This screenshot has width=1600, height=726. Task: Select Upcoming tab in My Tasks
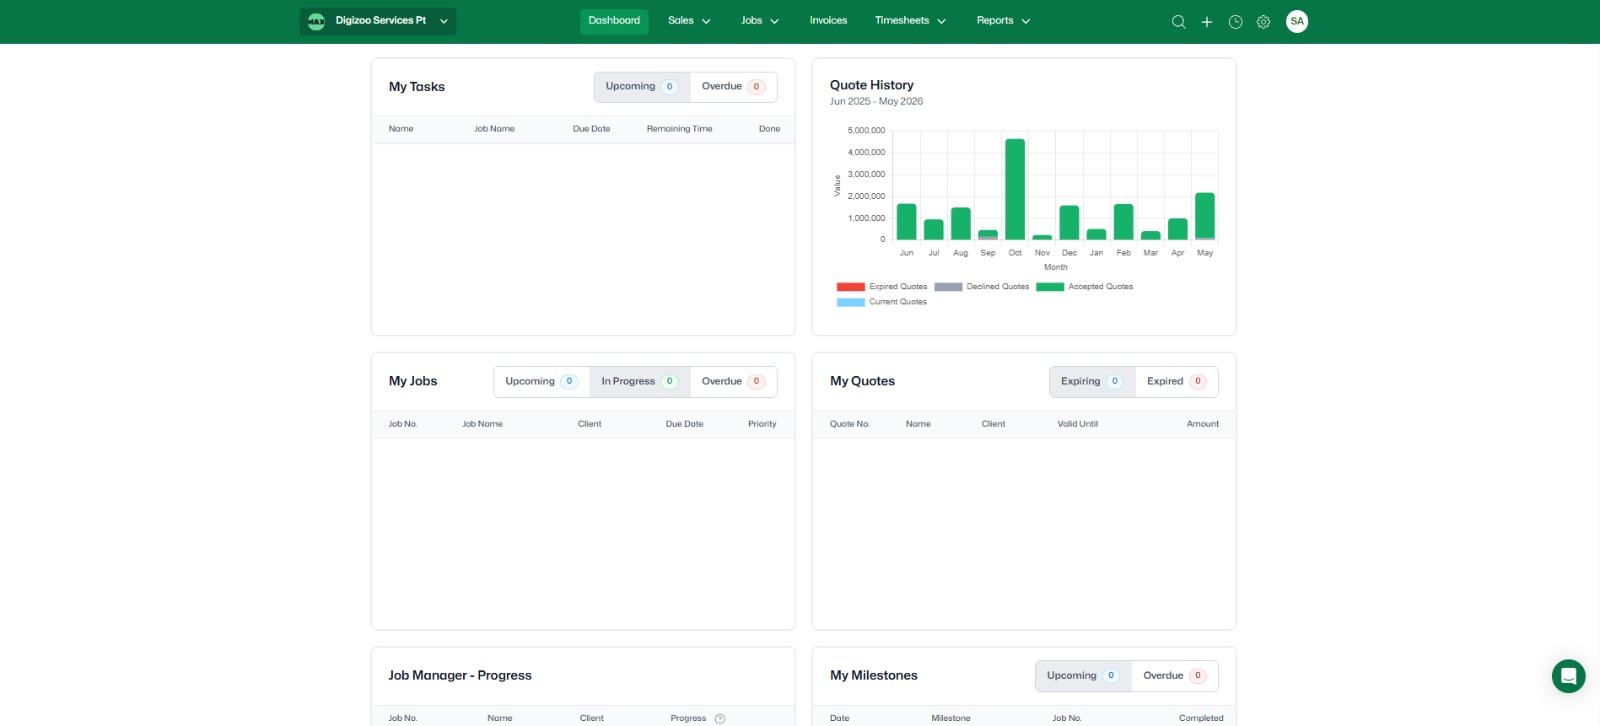pyautogui.click(x=642, y=87)
